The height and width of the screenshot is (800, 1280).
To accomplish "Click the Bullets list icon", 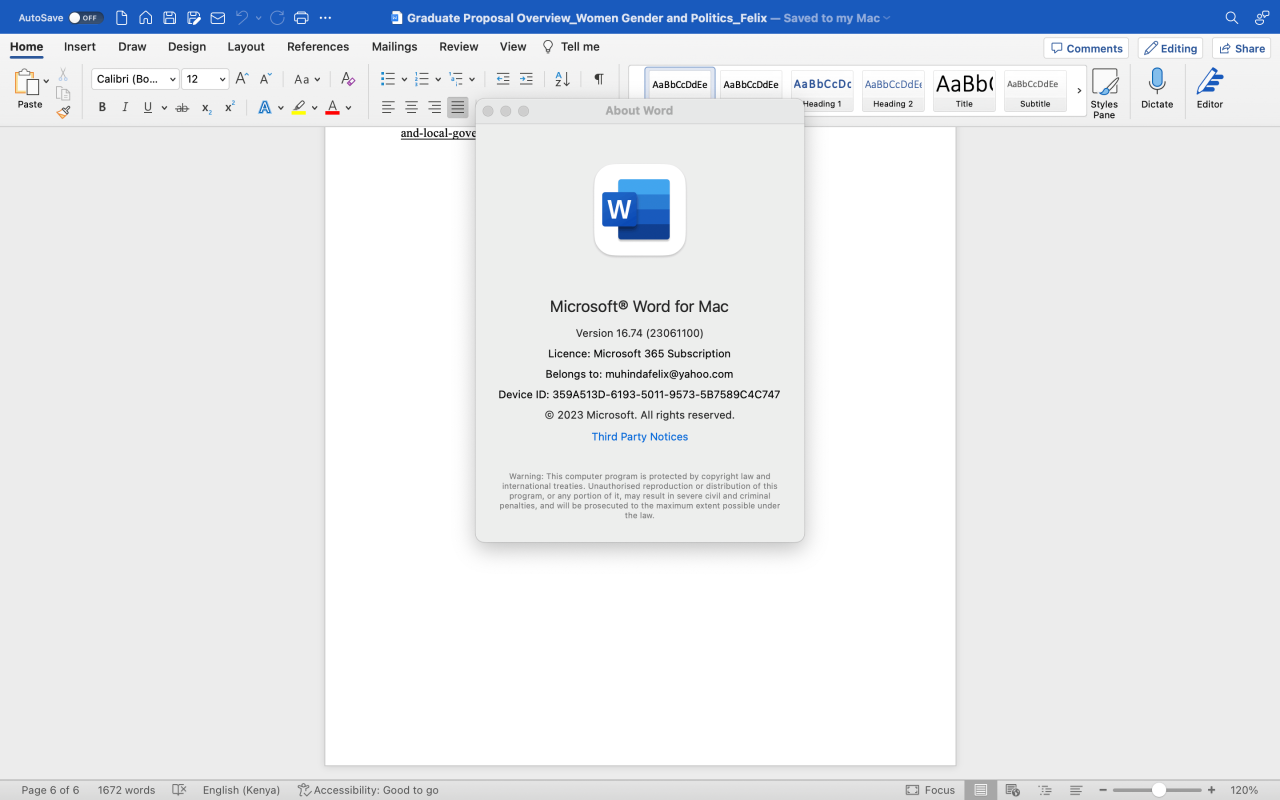I will [x=388, y=79].
